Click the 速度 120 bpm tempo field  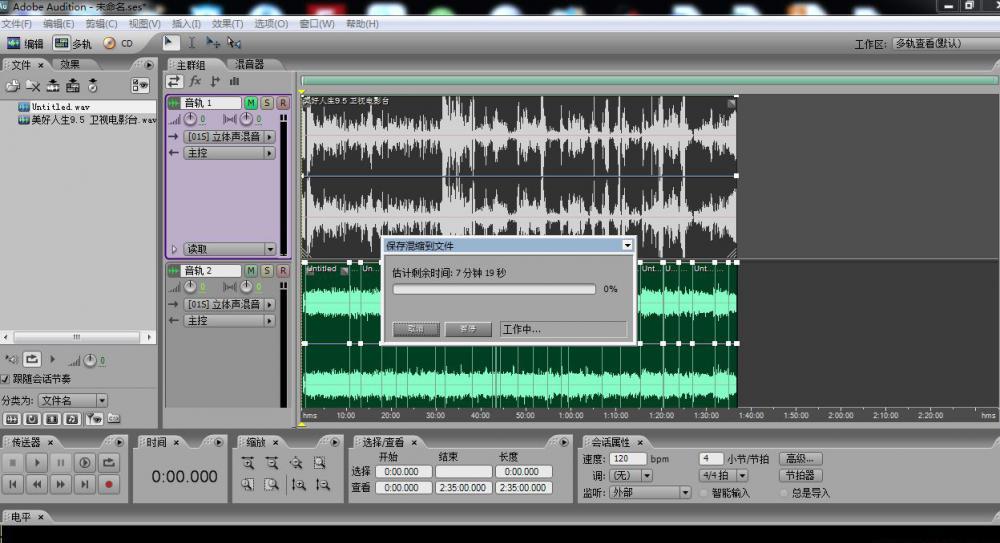(x=628, y=459)
